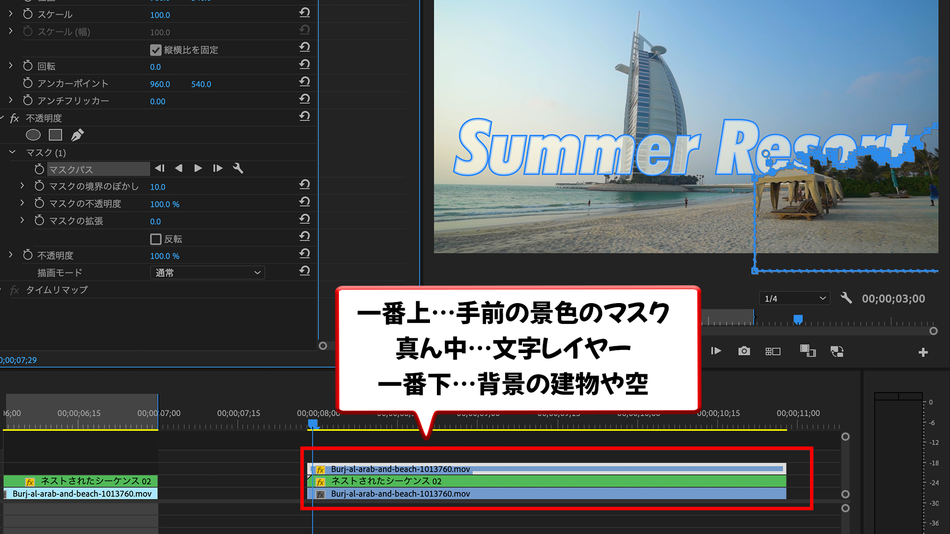
Task: Enable the 反転 mask checkbox
Action: pos(156,239)
